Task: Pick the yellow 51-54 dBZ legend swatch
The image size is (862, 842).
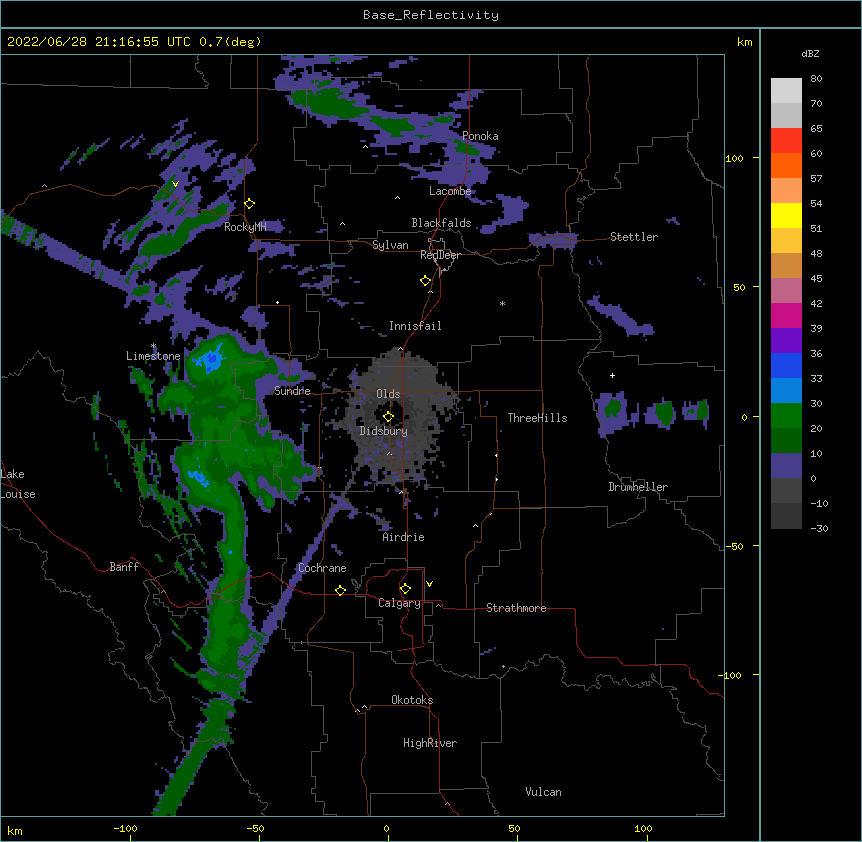Action: pyautogui.click(x=786, y=215)
